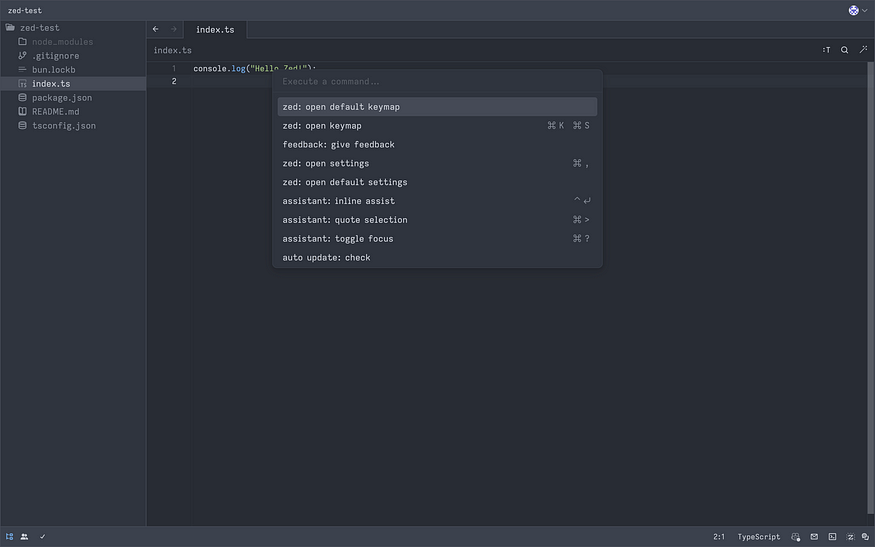Toggle inlay hints icon in editor toolbar

(826, 50)
